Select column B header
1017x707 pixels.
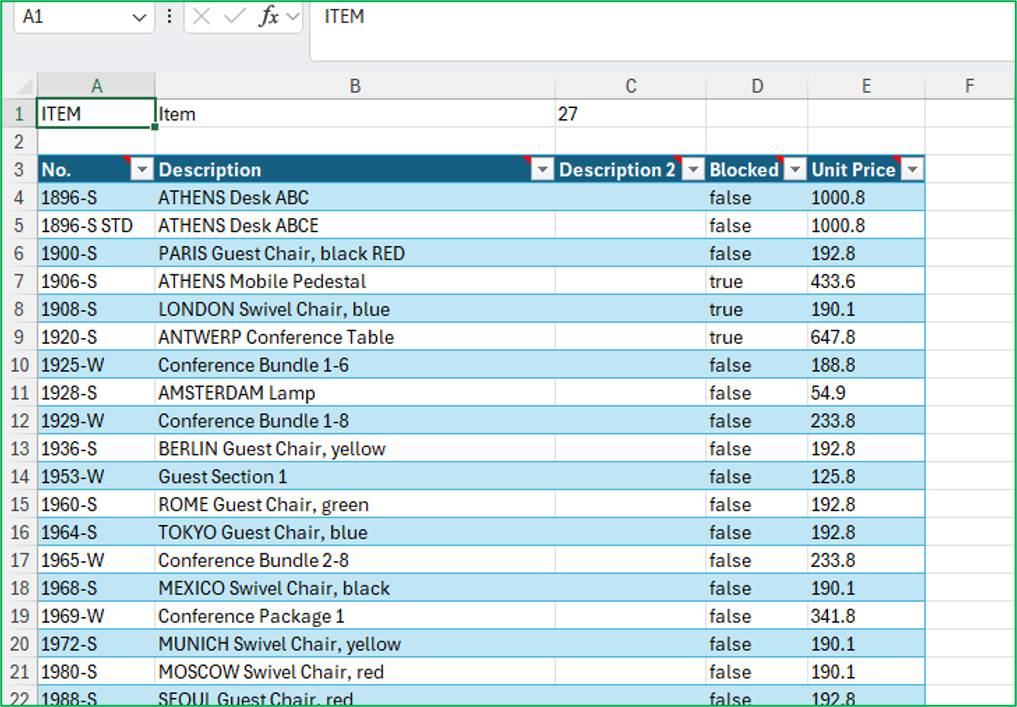coord(355,86)
